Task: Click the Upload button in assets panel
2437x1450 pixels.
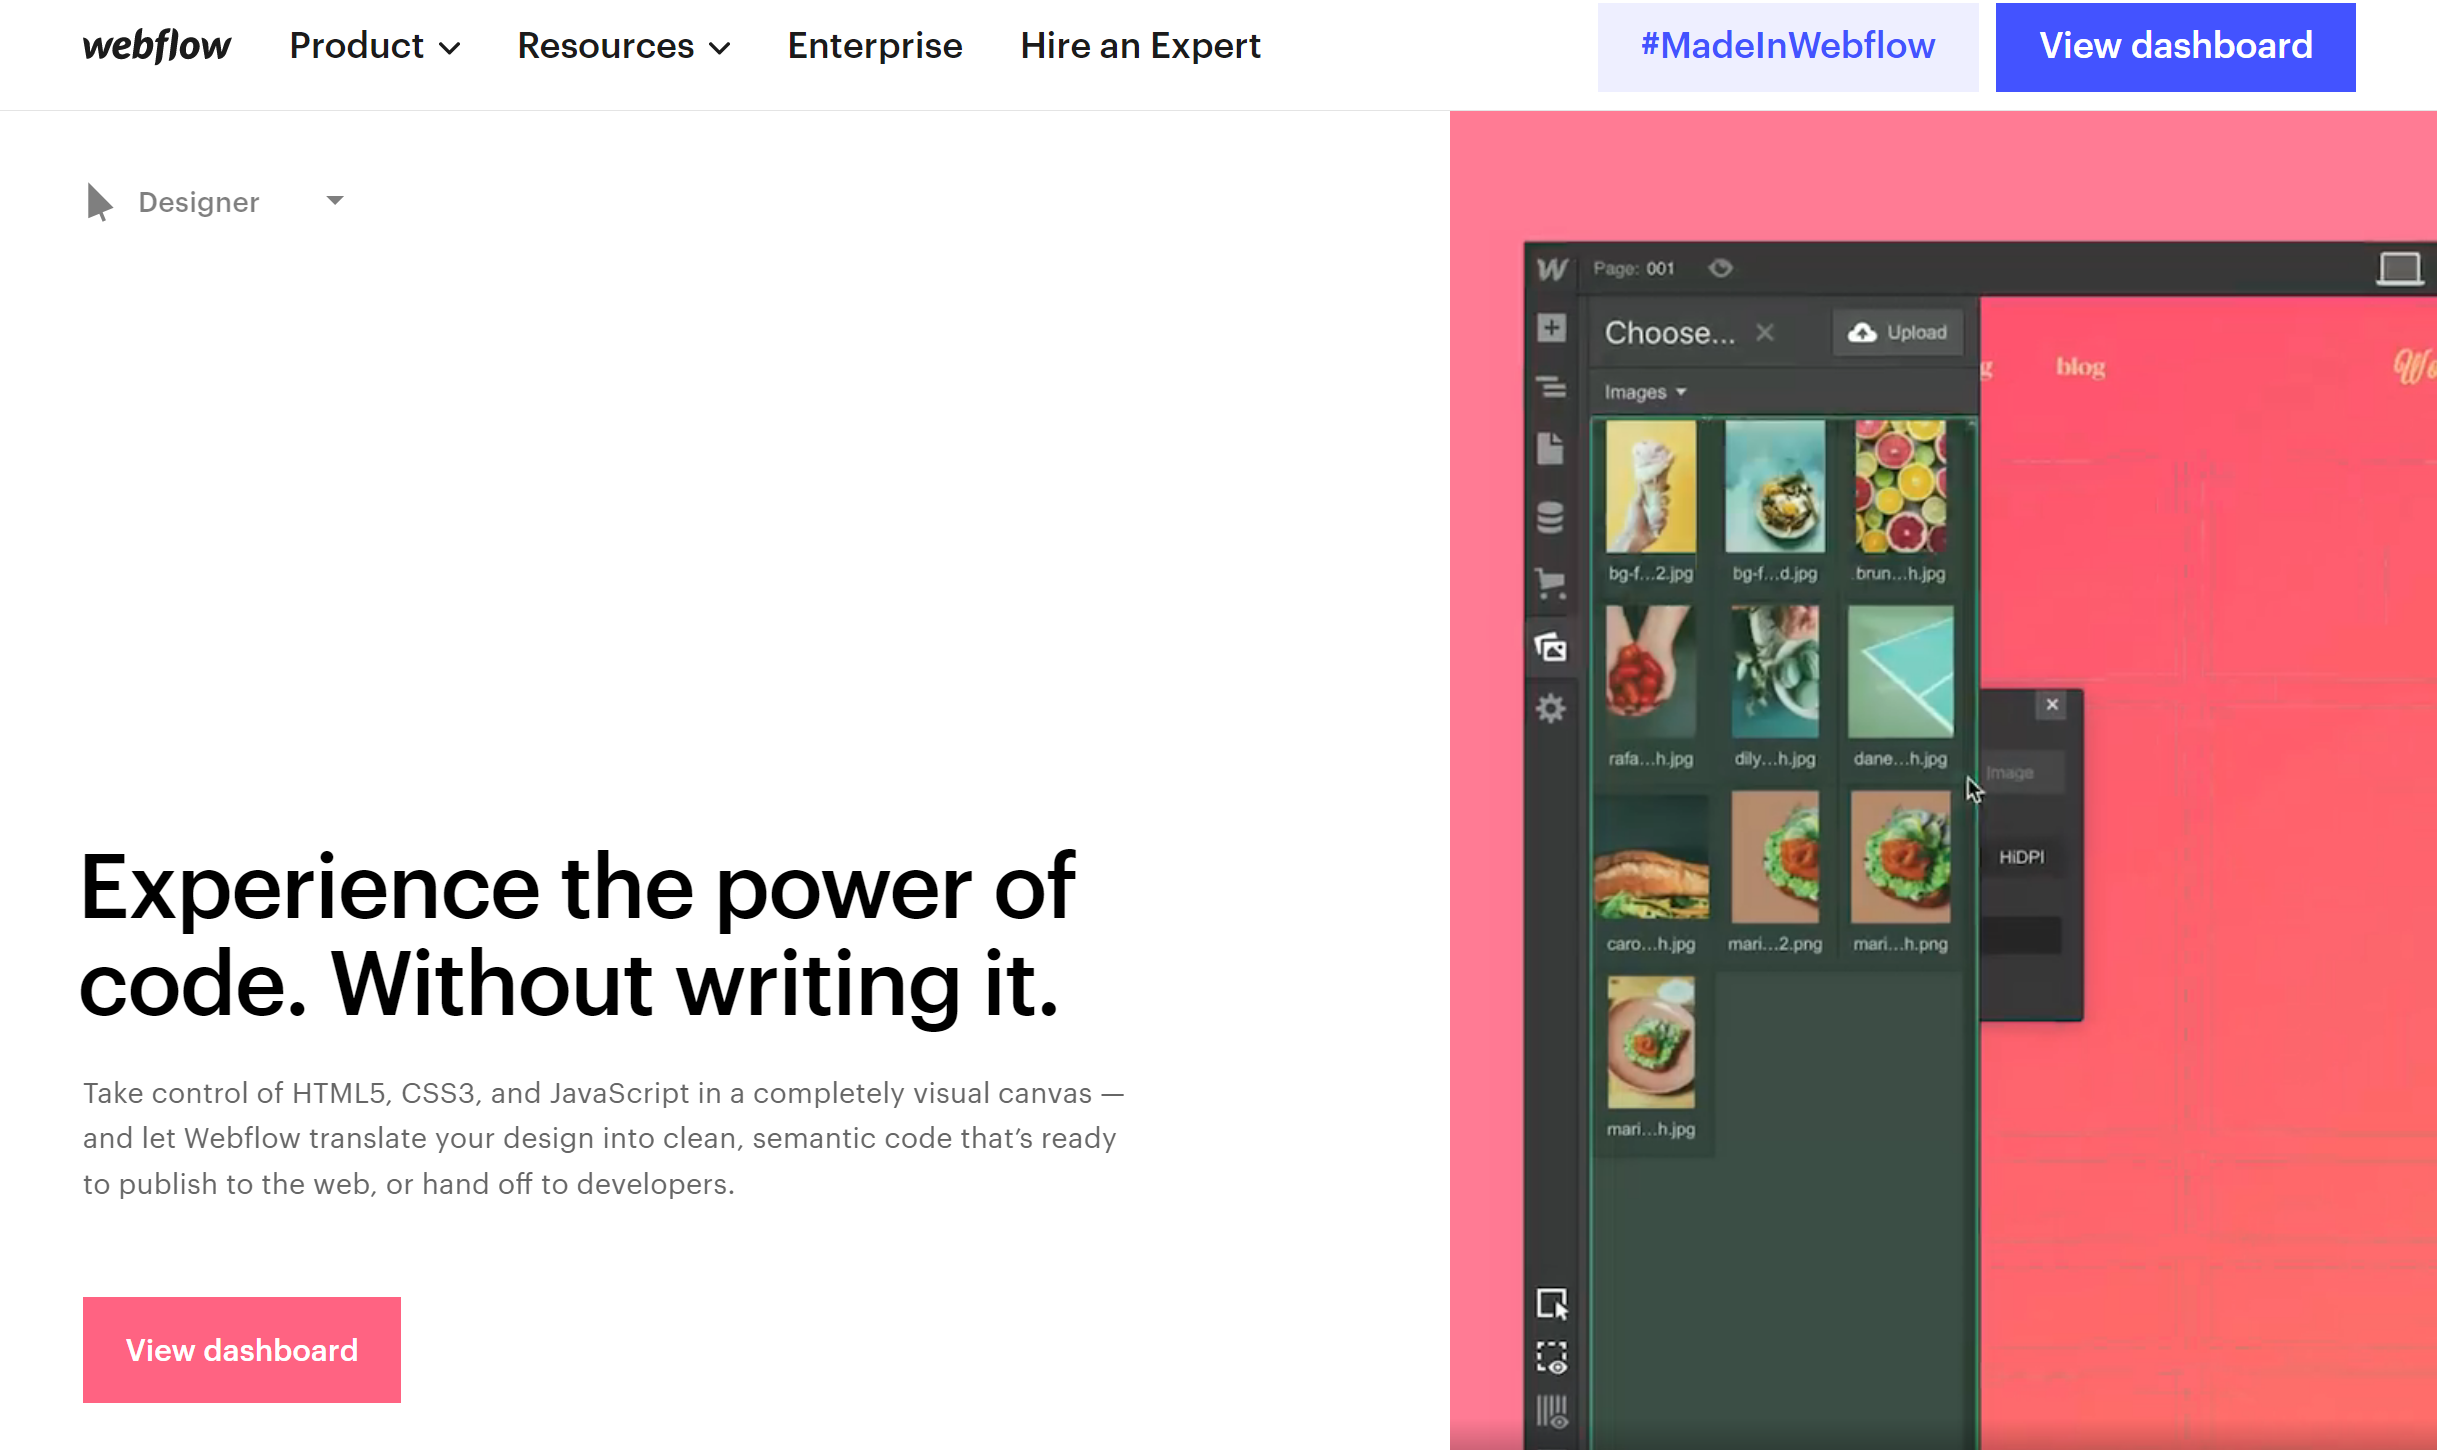Action: [x=1898, y=332]
